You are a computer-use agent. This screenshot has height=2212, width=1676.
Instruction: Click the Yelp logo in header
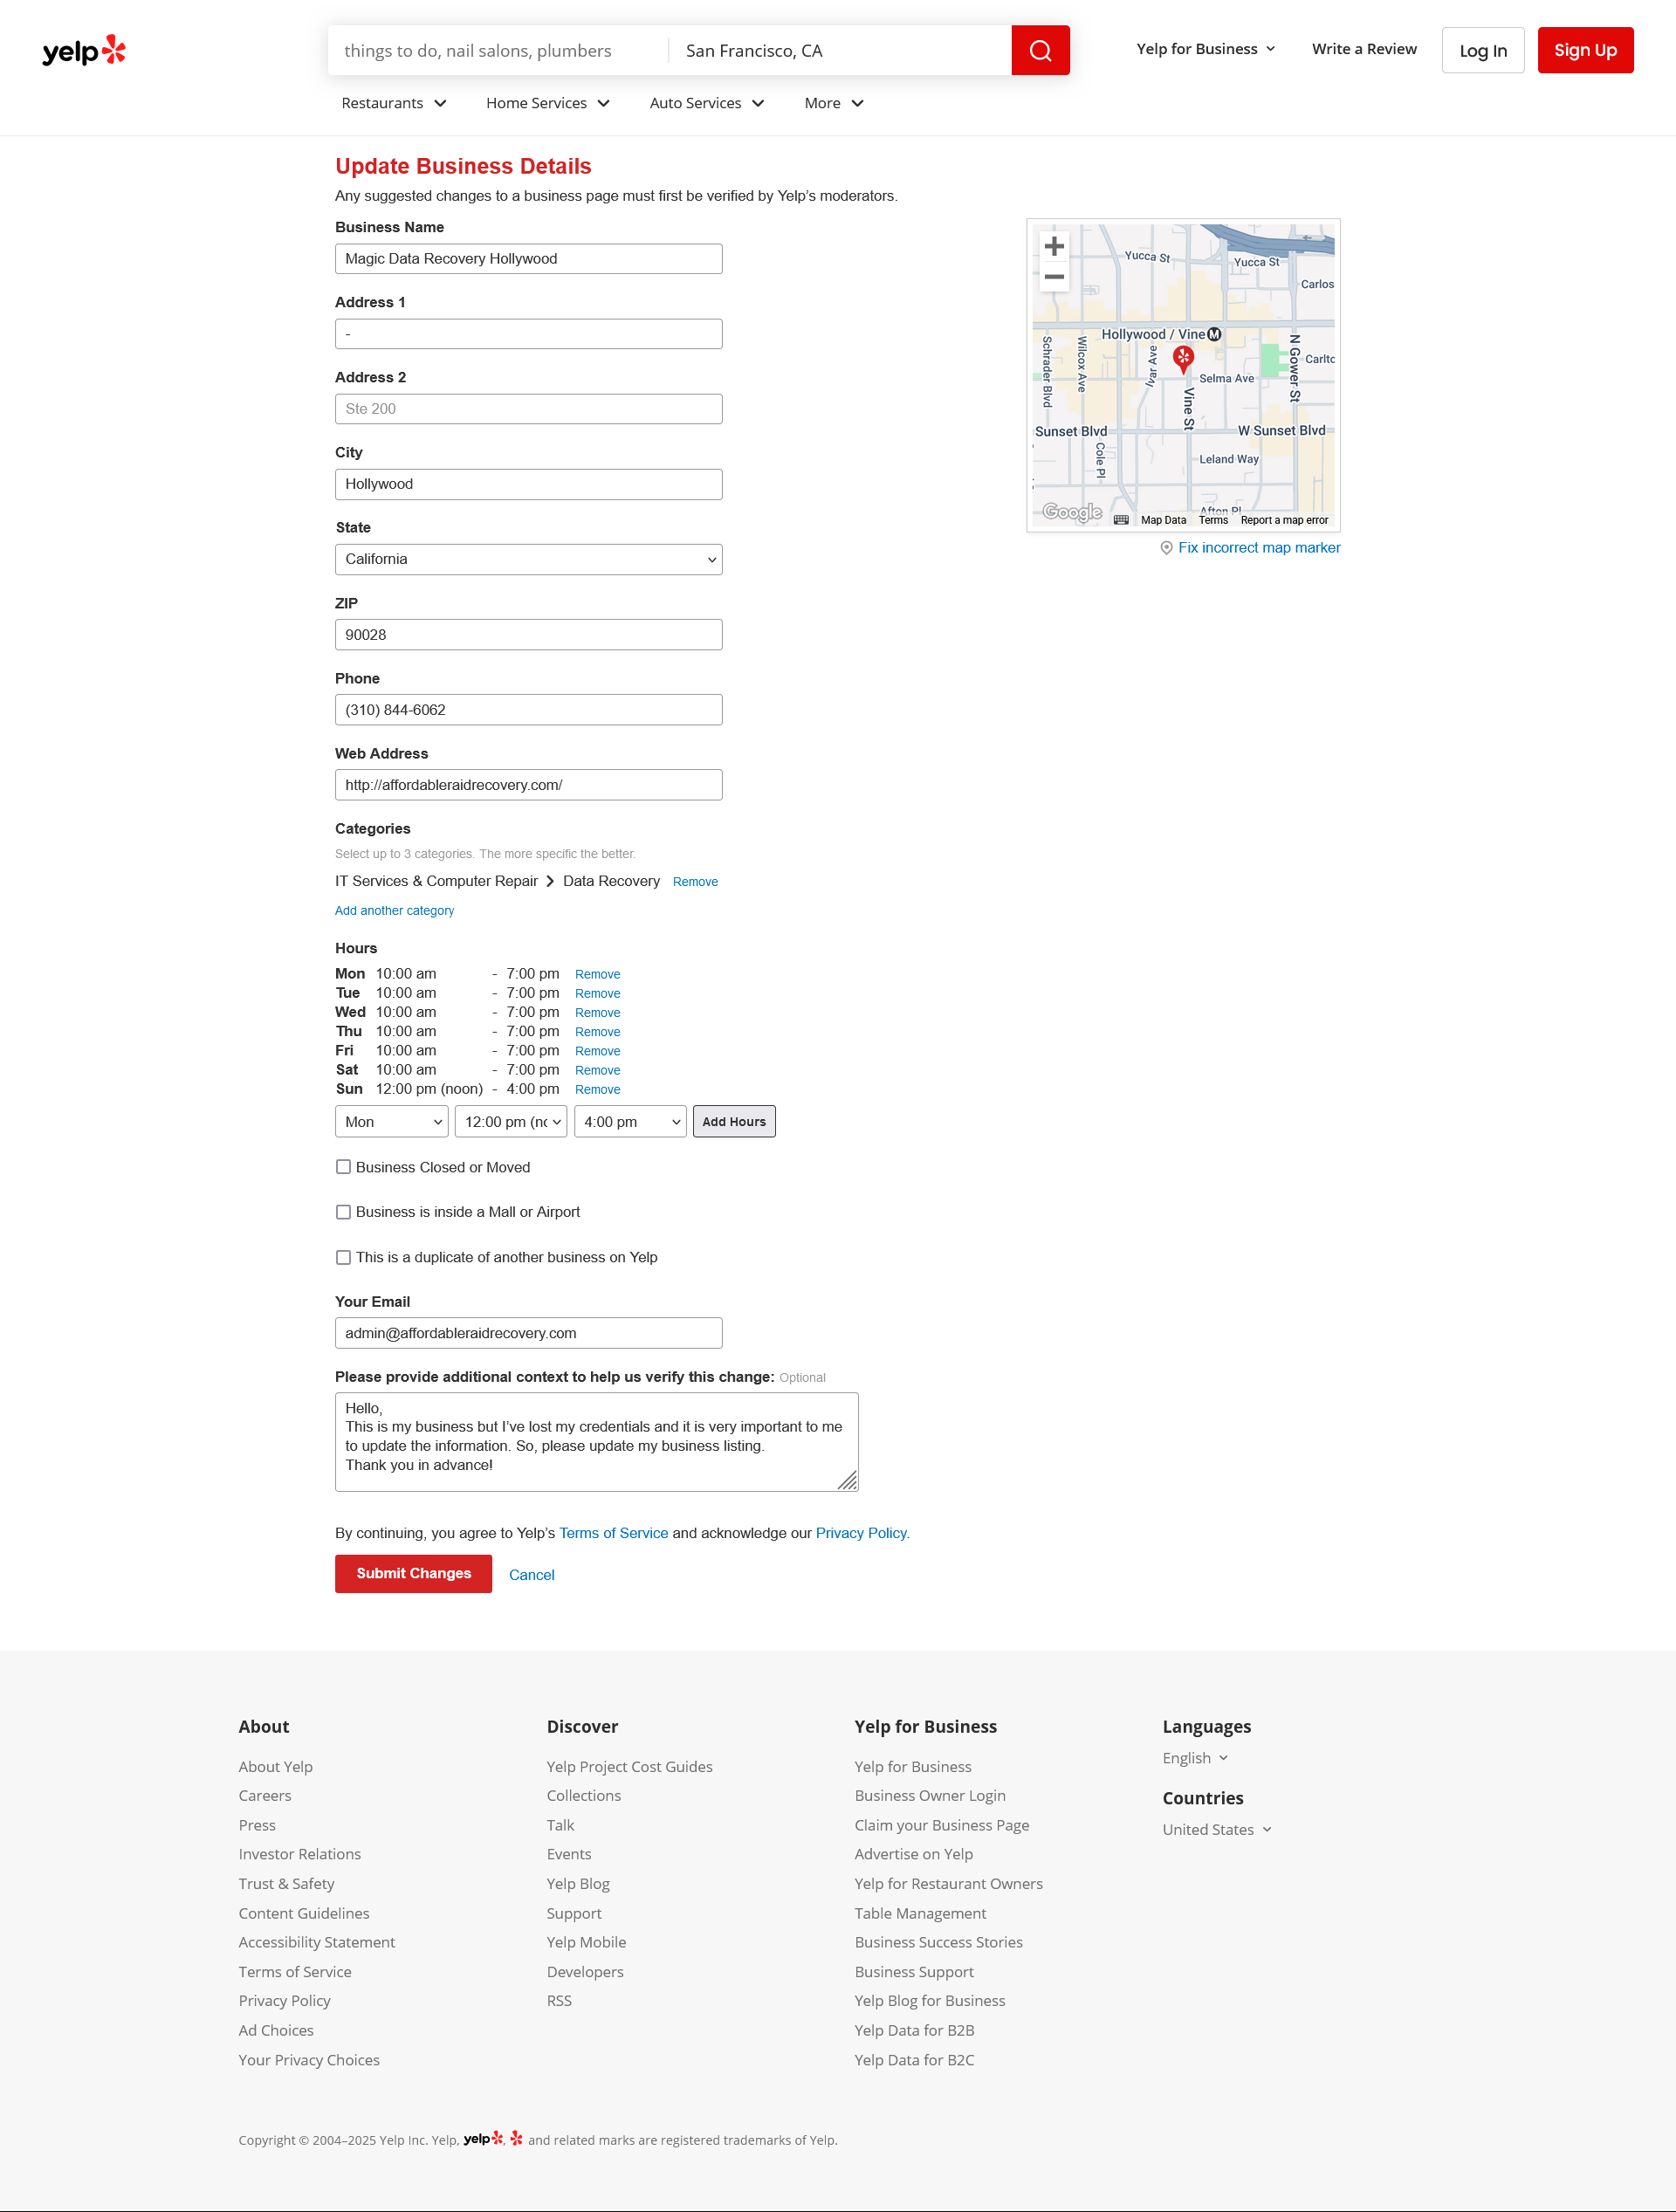(x=84, y=50)
